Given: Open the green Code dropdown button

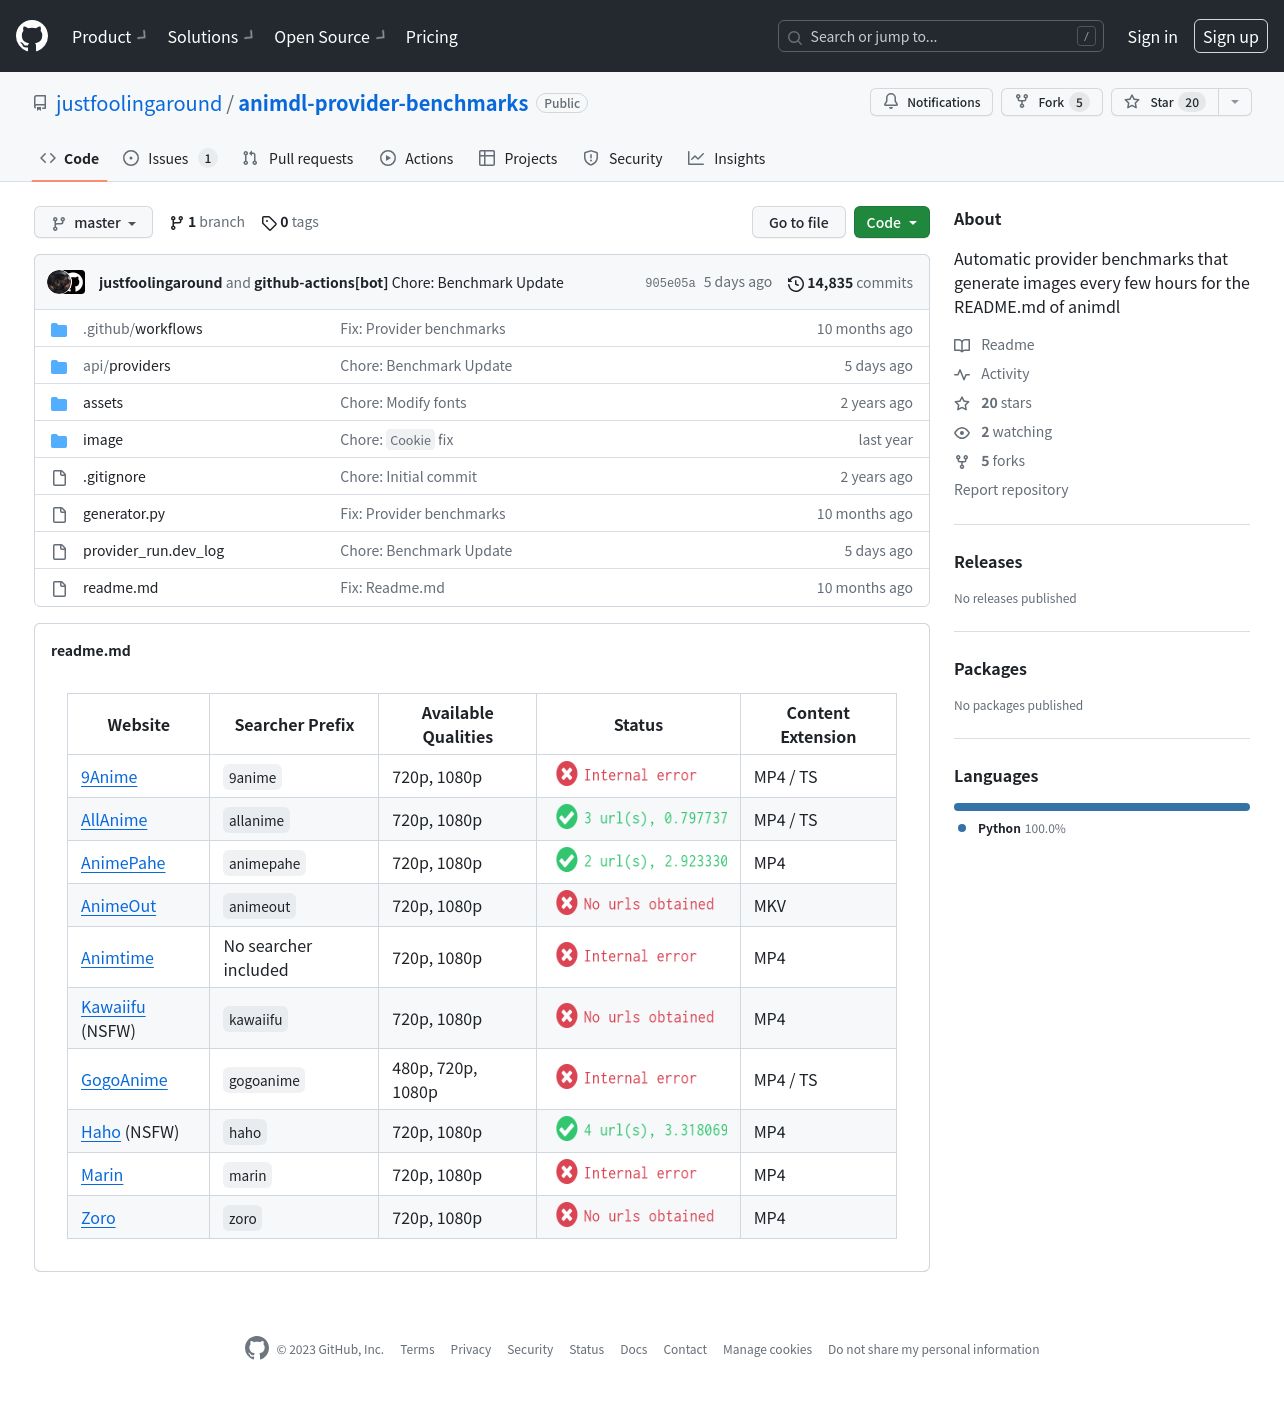Looking at the screenshot, I should (x=891, y=222).
